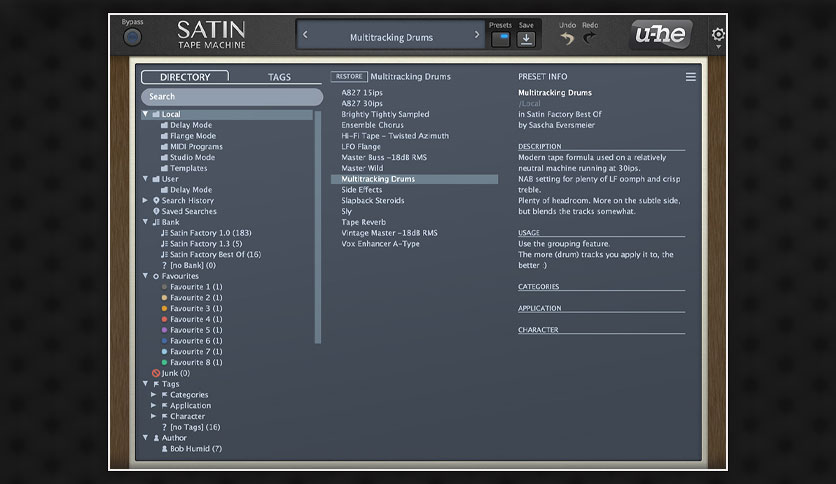Screen dimensions: 836x484
Task: Select Favourite 6 blue entry
Action: coord(191,341)
